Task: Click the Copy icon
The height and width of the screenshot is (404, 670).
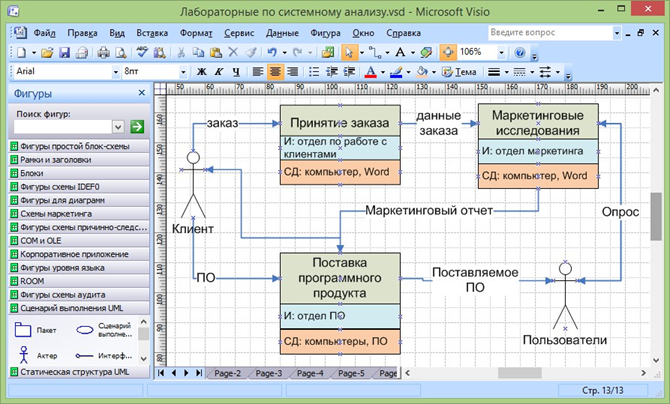Action: coord(198,53)
